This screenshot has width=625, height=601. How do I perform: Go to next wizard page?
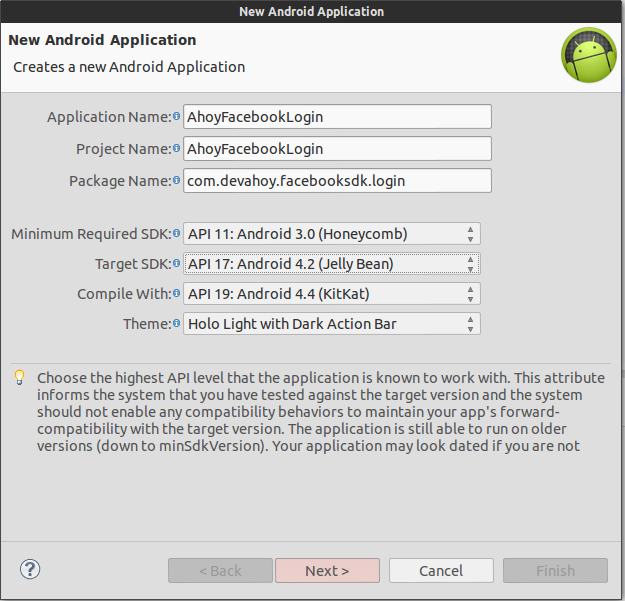pyautogui.click(x=327, y=571)
